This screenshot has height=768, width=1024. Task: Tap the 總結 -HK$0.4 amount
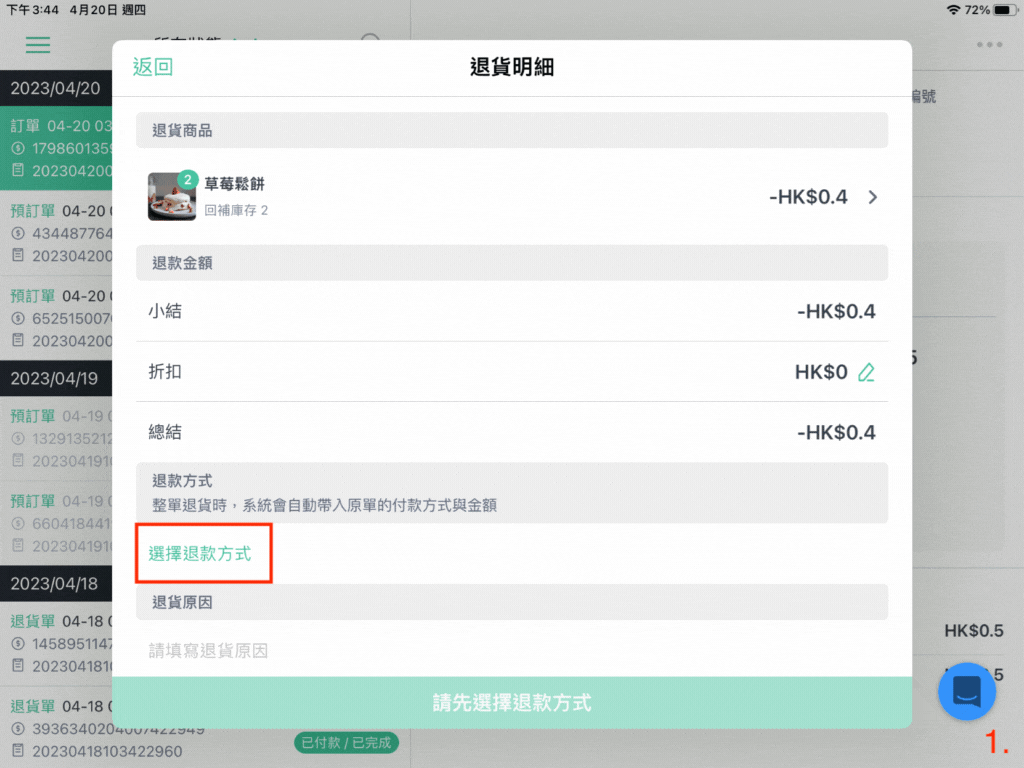[836, 432]
